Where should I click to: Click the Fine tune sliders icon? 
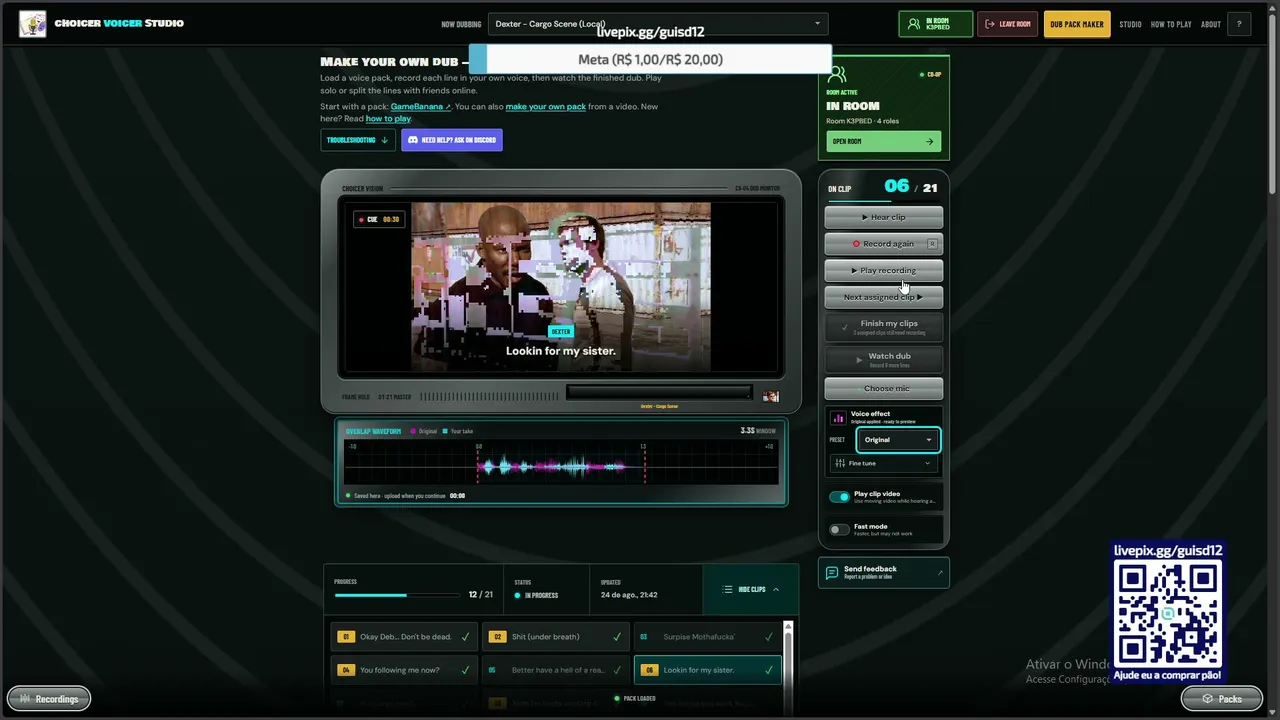[x=839, y=463]
